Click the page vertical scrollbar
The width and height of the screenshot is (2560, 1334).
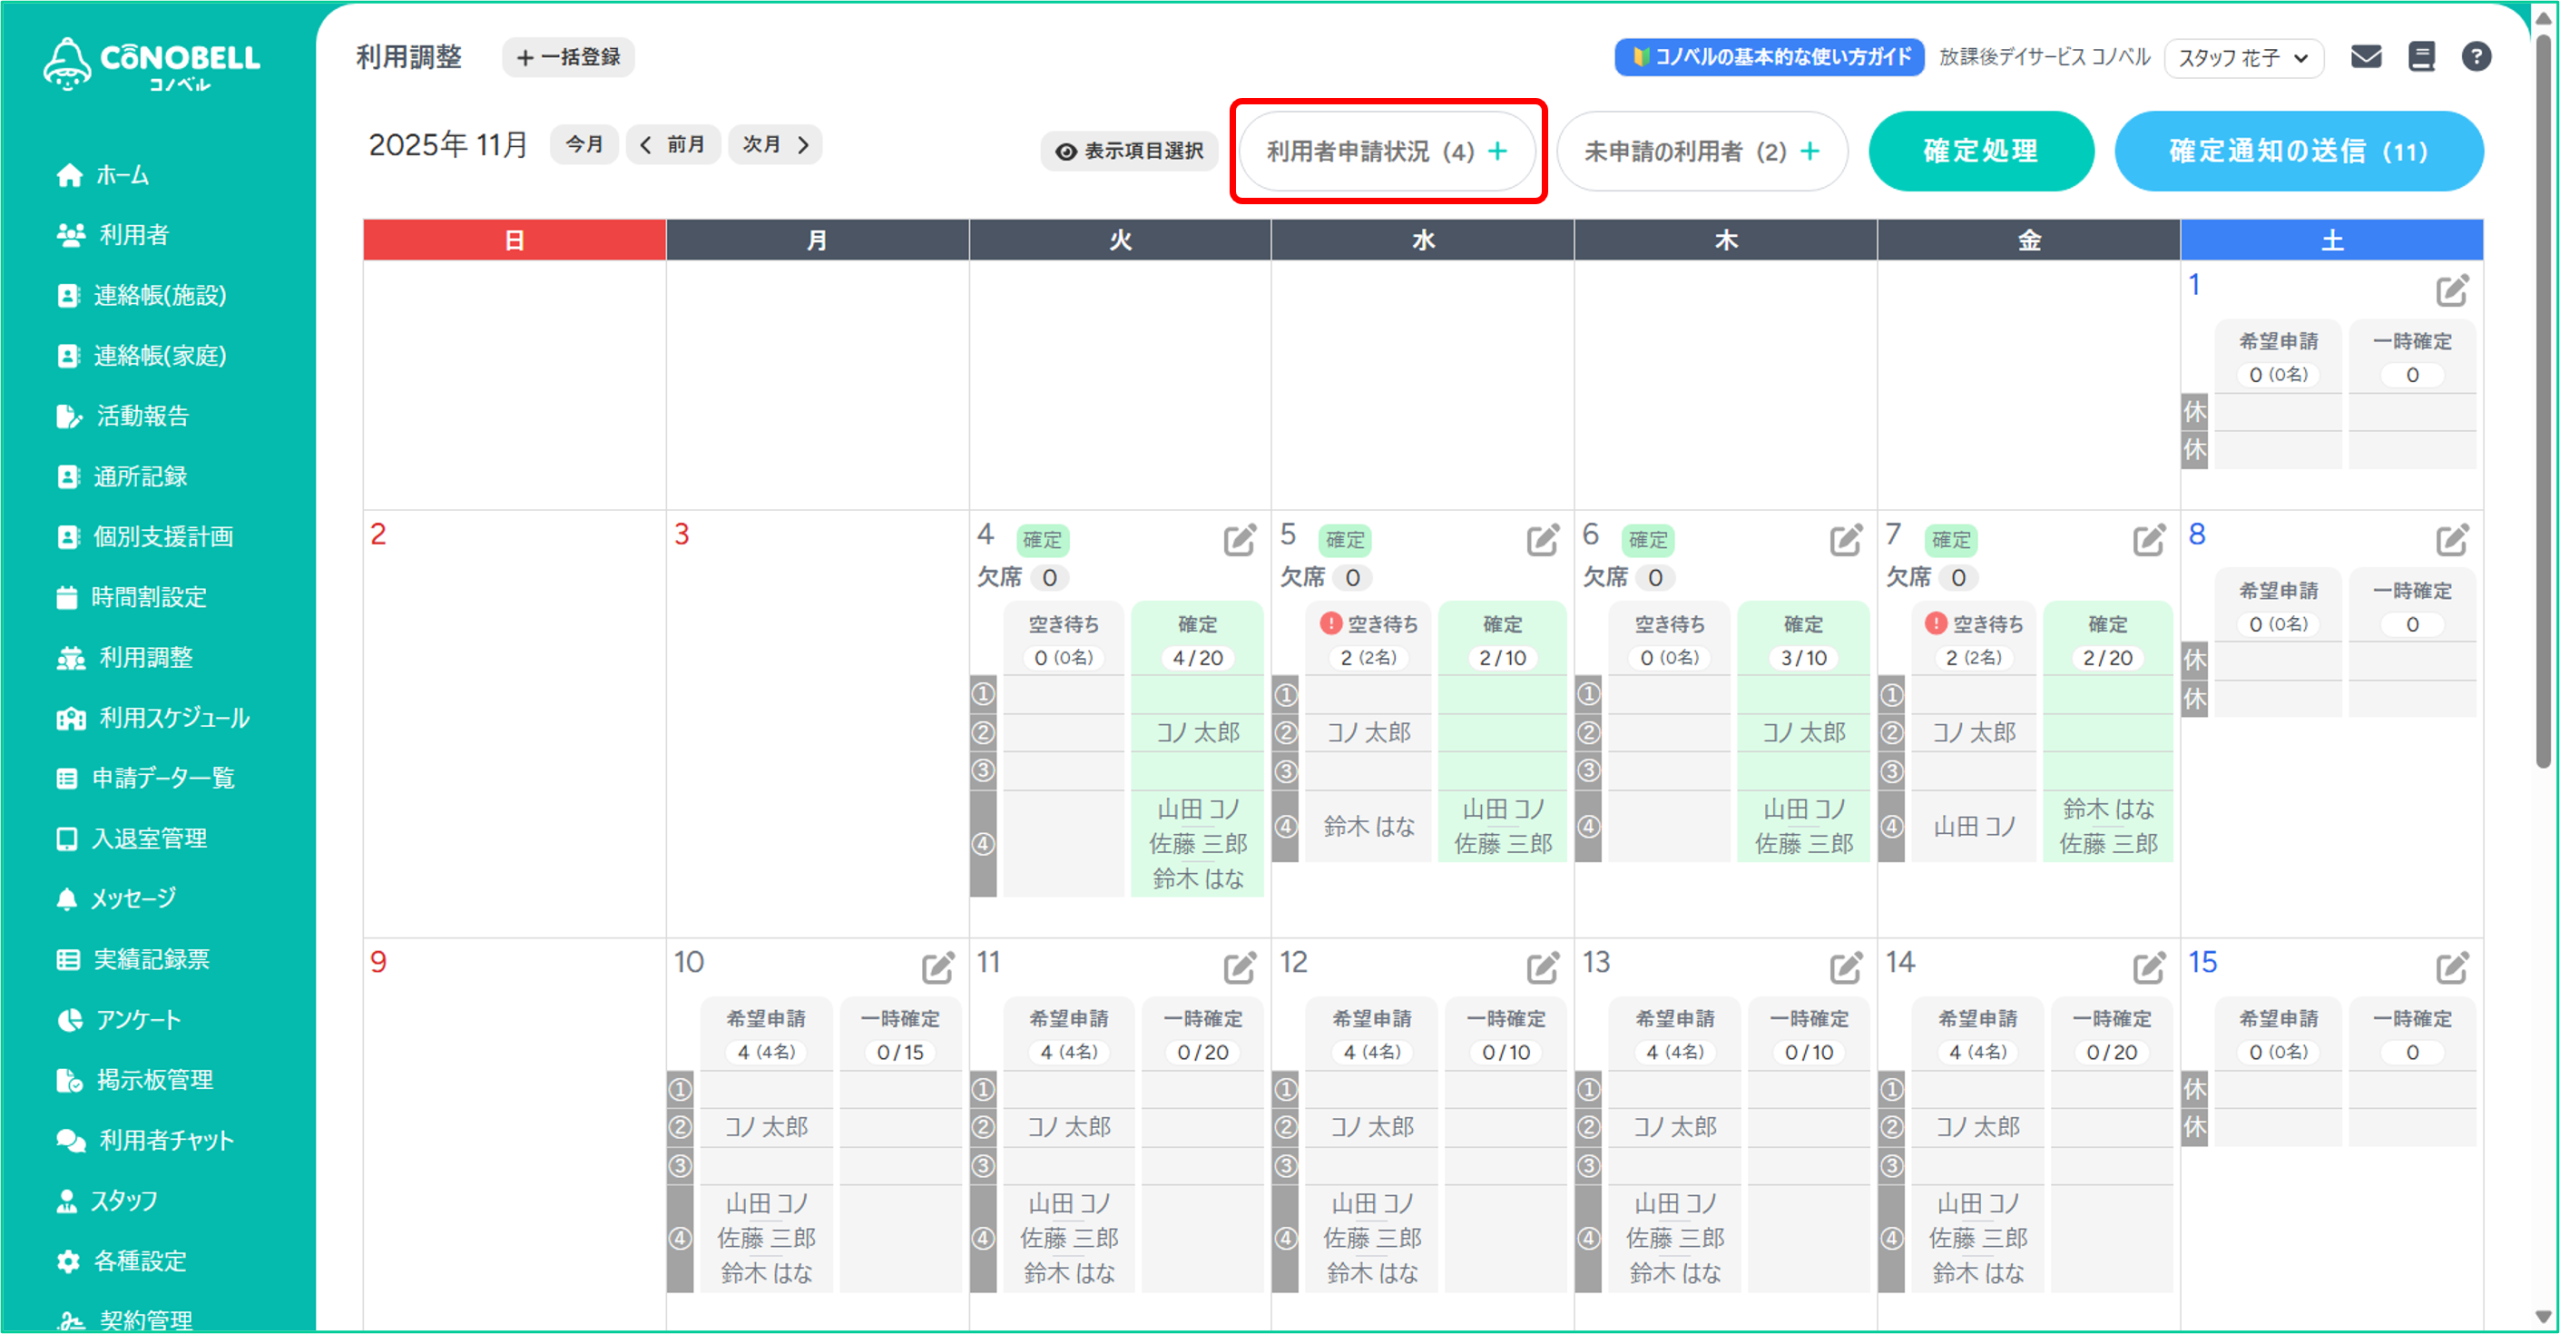coord(2544,400)
